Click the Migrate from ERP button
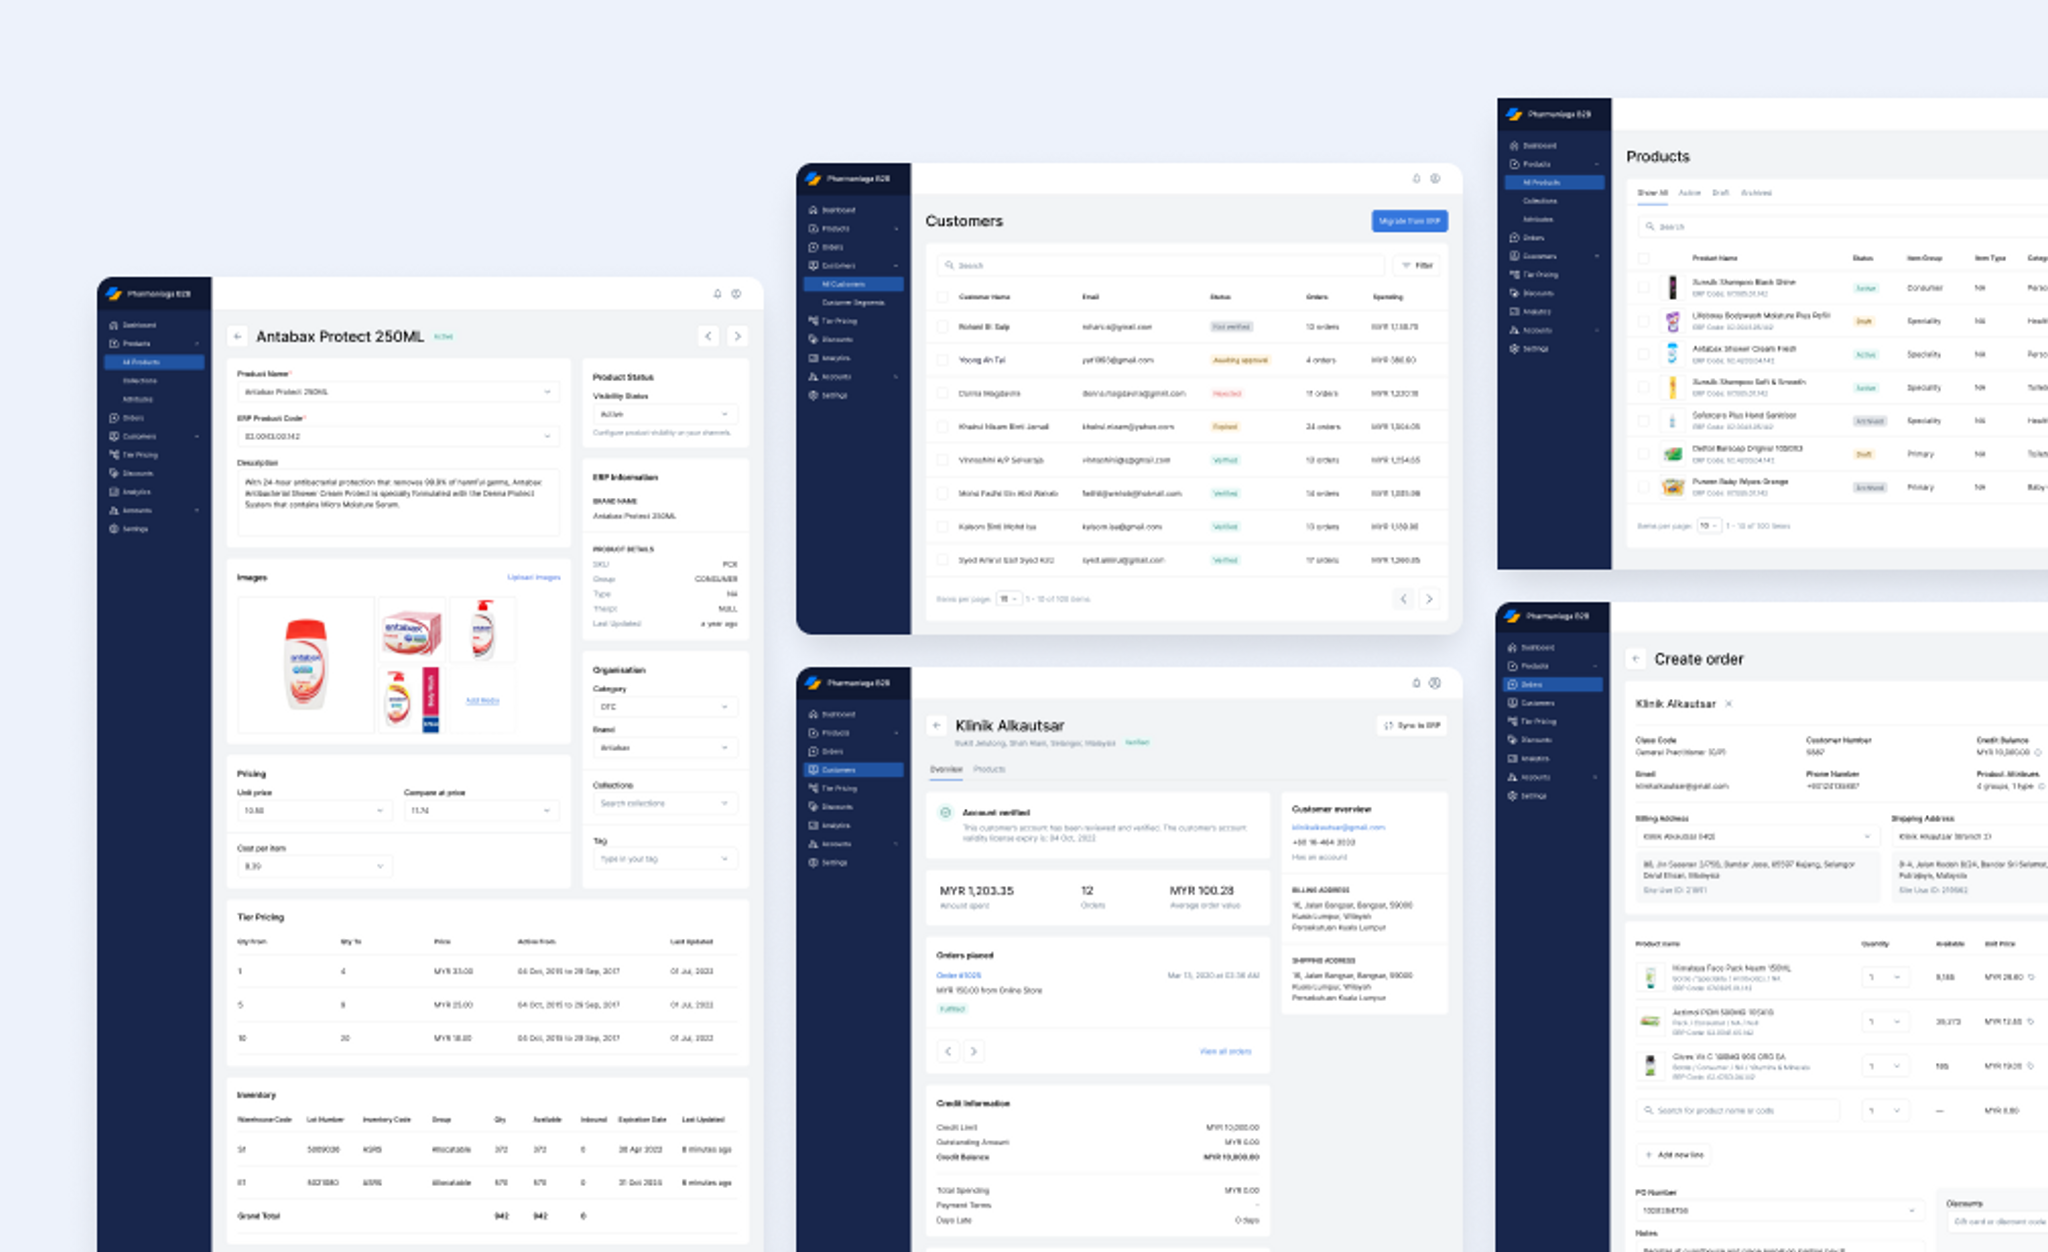 click(1409, 221)
